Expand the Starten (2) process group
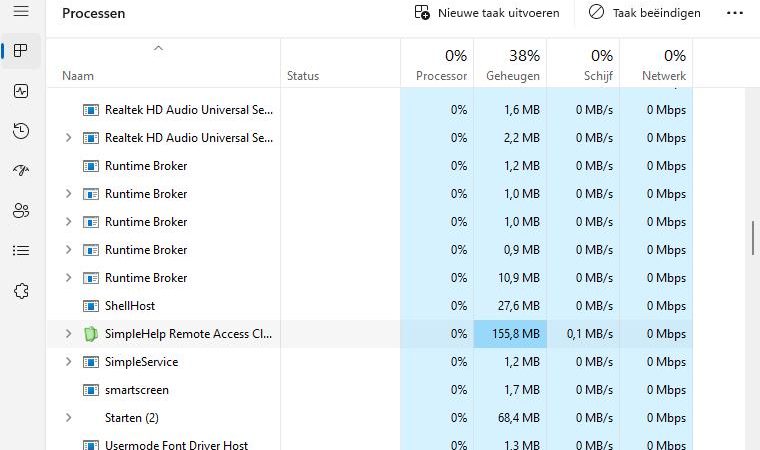 [68, 418]
